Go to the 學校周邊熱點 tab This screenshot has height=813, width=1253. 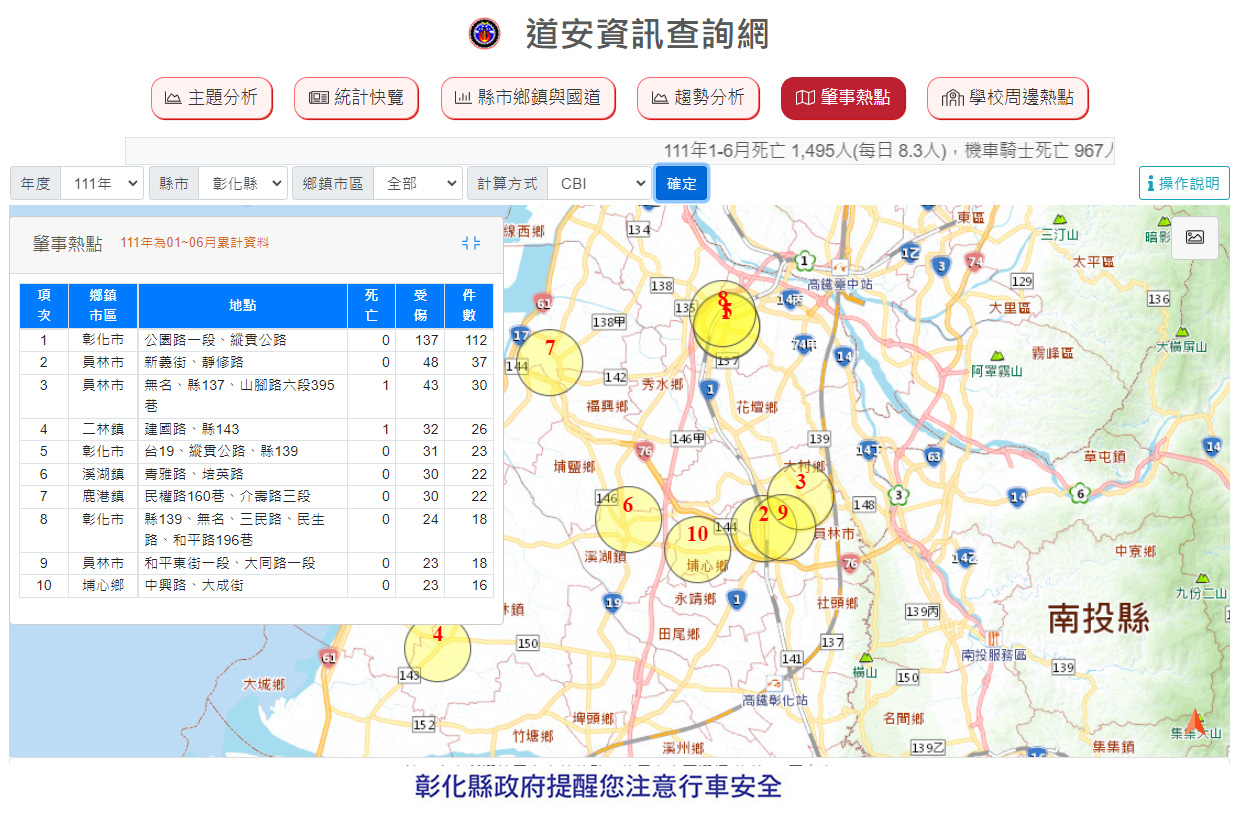1007,98
